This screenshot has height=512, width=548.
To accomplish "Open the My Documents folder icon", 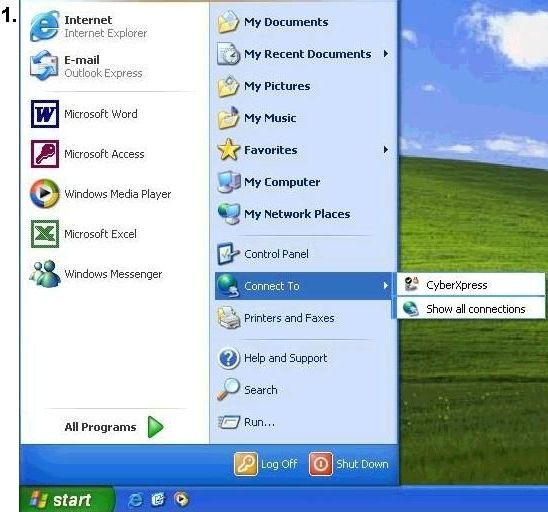I will click(x=228, y=22).
